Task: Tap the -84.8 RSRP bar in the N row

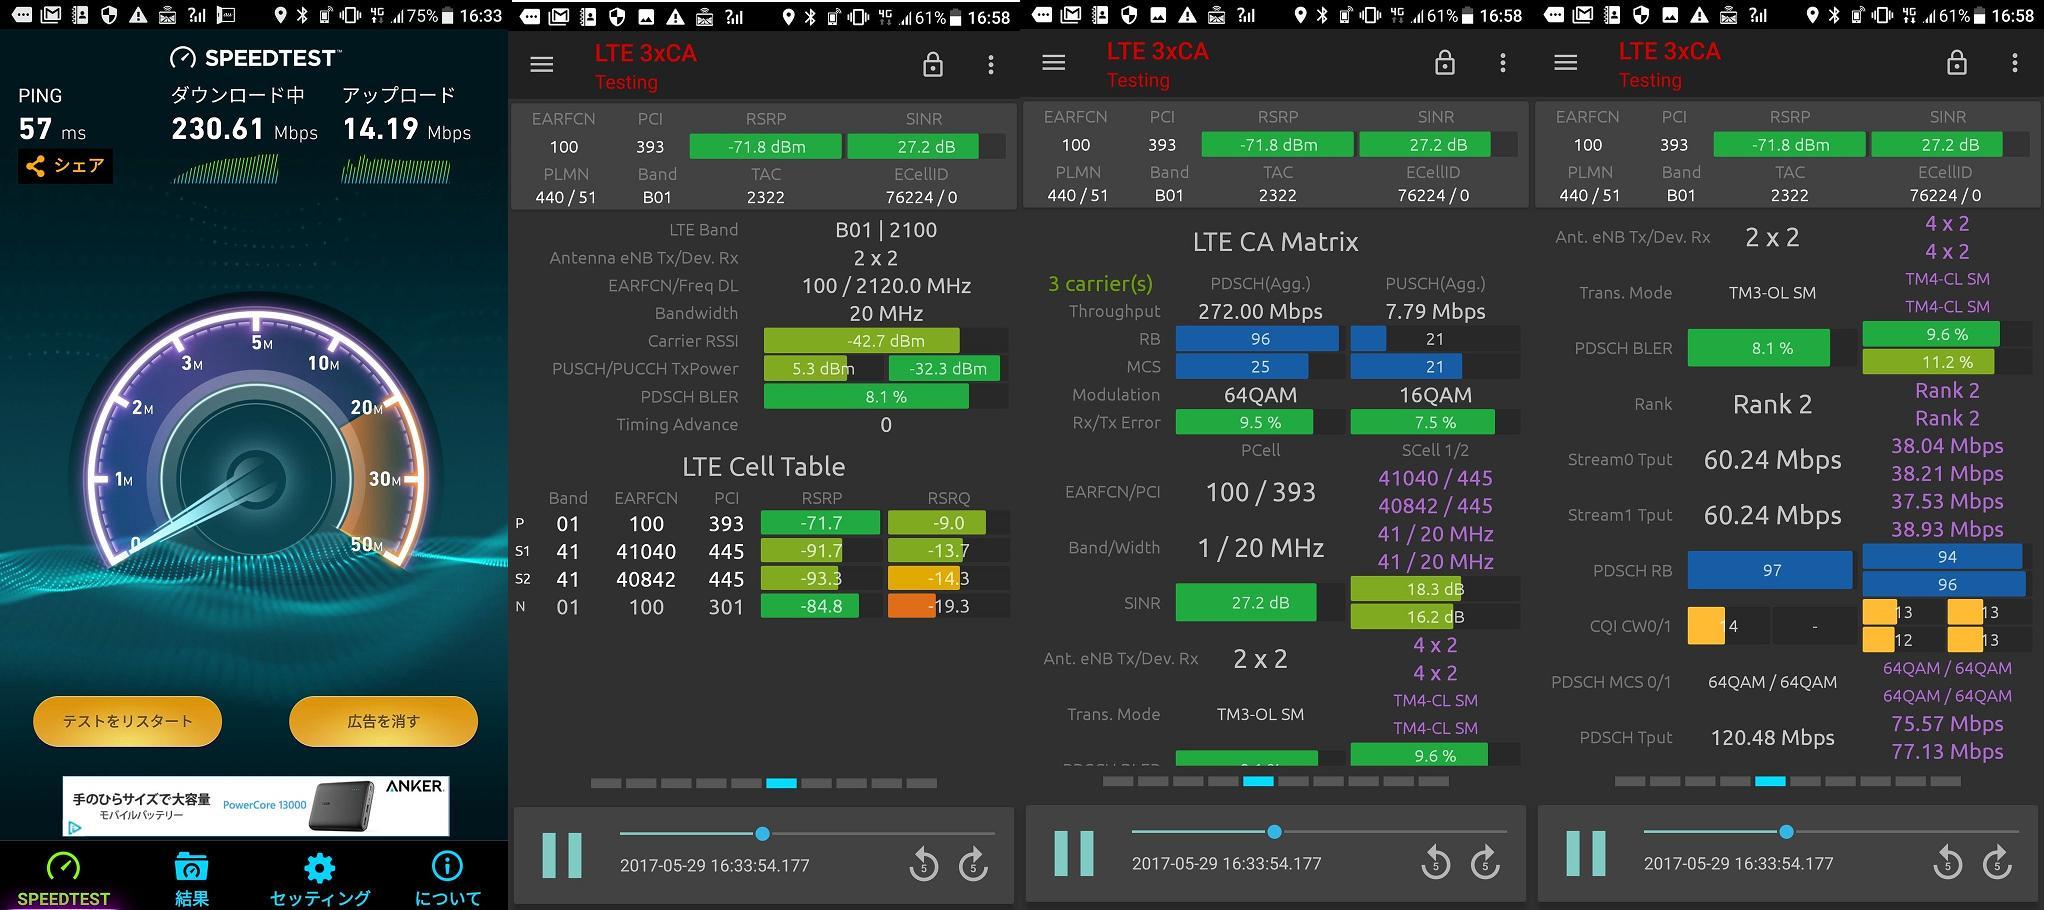Action: pyautogui.click(x=821, y=606)
